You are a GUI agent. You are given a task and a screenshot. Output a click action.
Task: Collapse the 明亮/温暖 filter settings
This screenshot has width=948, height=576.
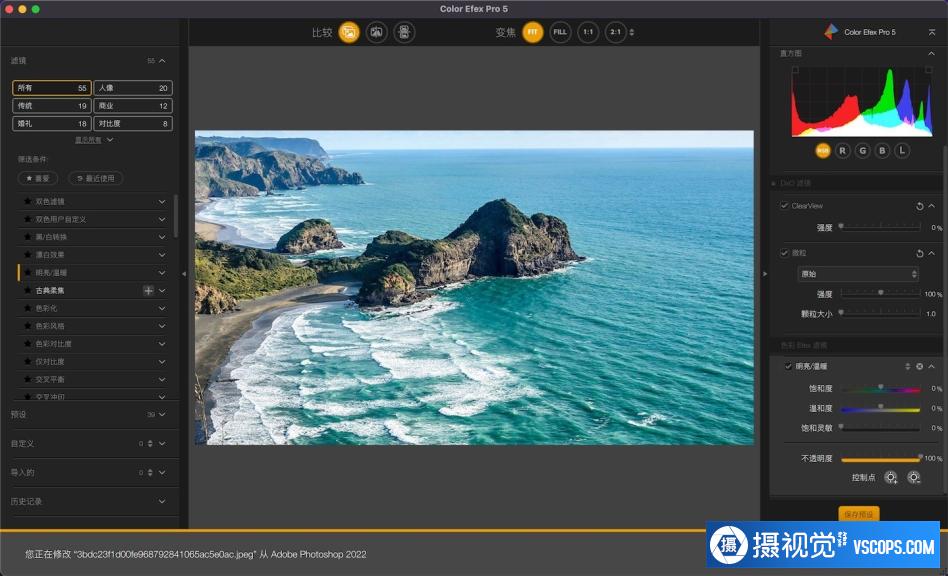coord(932,366)
